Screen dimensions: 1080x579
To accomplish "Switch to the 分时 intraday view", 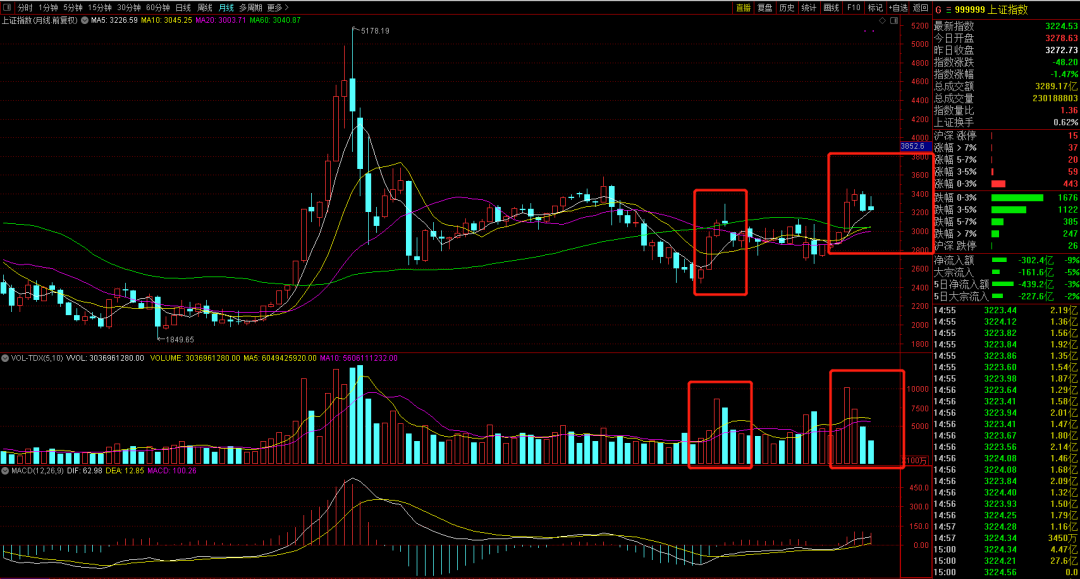I will pos(25,8).
